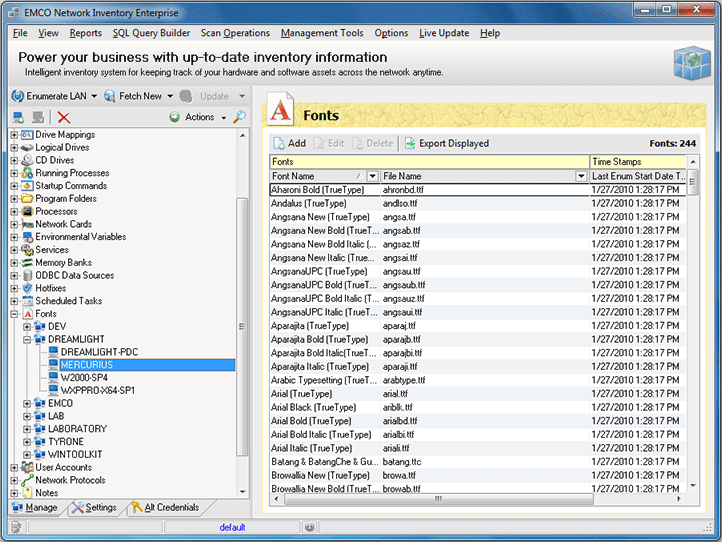722x542 pixels.
Task: Collapse the DREAMLIGHT tree node
Action: coord(27,339)
